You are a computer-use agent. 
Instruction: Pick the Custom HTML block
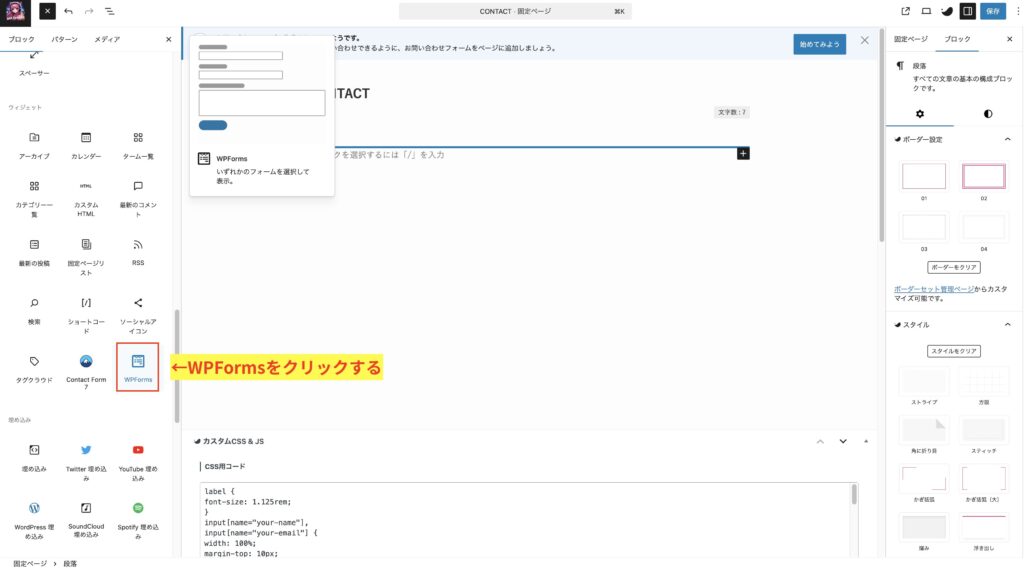[86, 186]
